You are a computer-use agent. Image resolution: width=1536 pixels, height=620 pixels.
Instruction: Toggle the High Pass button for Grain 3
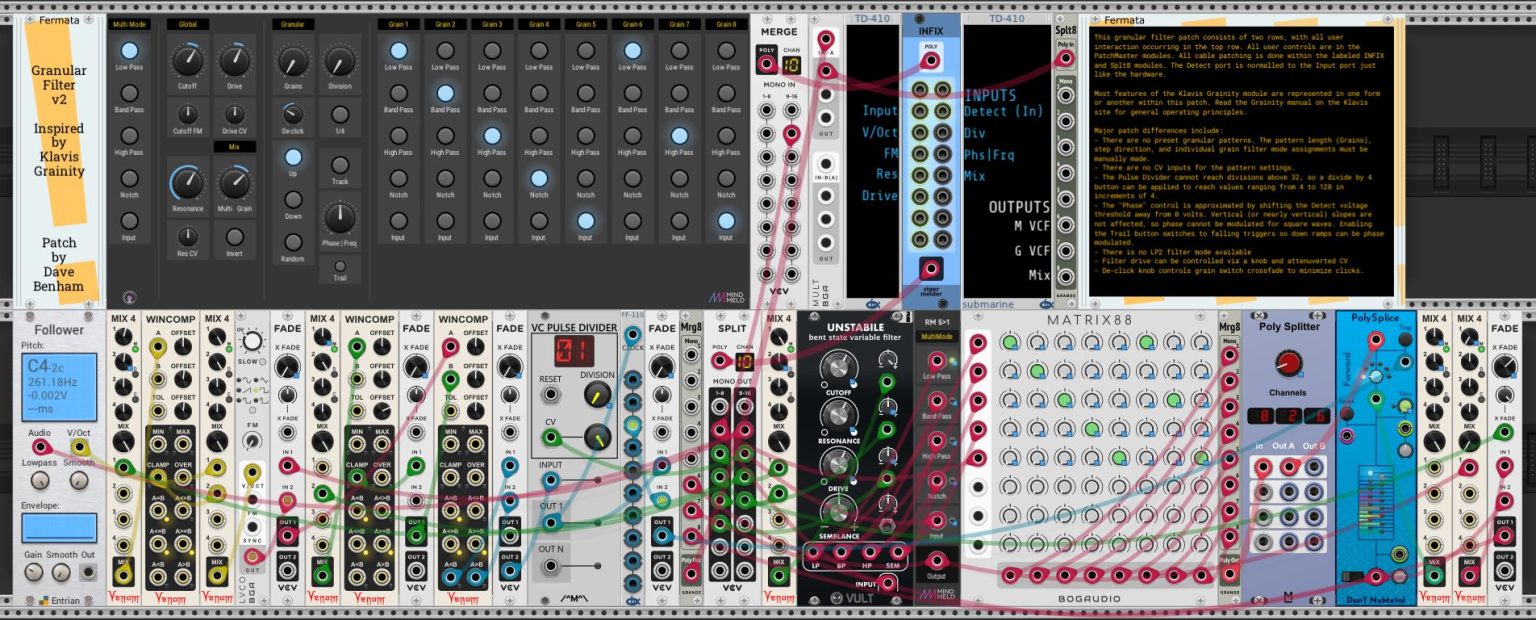coord(492,136)
